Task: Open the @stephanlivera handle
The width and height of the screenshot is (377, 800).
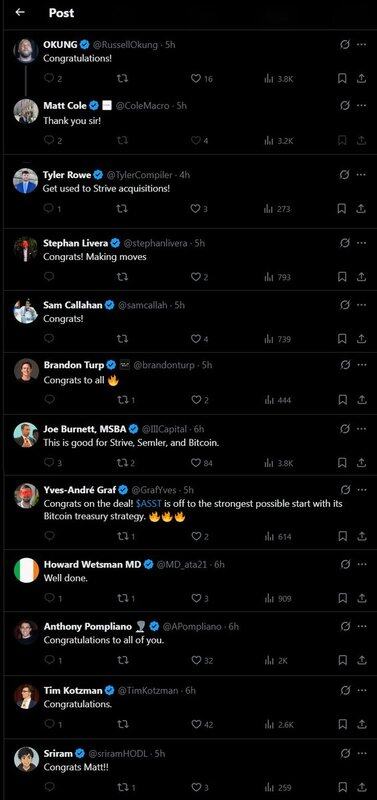Action: [156, 243]
